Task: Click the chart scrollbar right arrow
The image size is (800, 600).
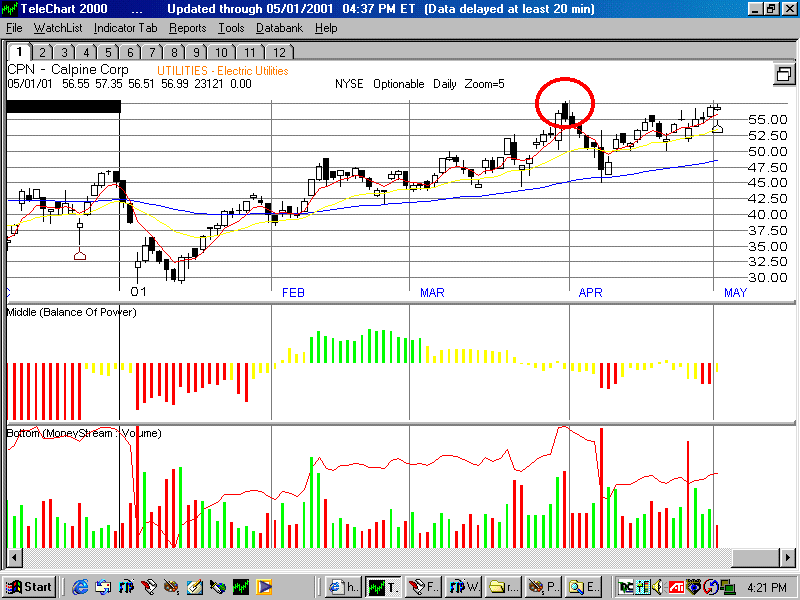Action: 788,557
